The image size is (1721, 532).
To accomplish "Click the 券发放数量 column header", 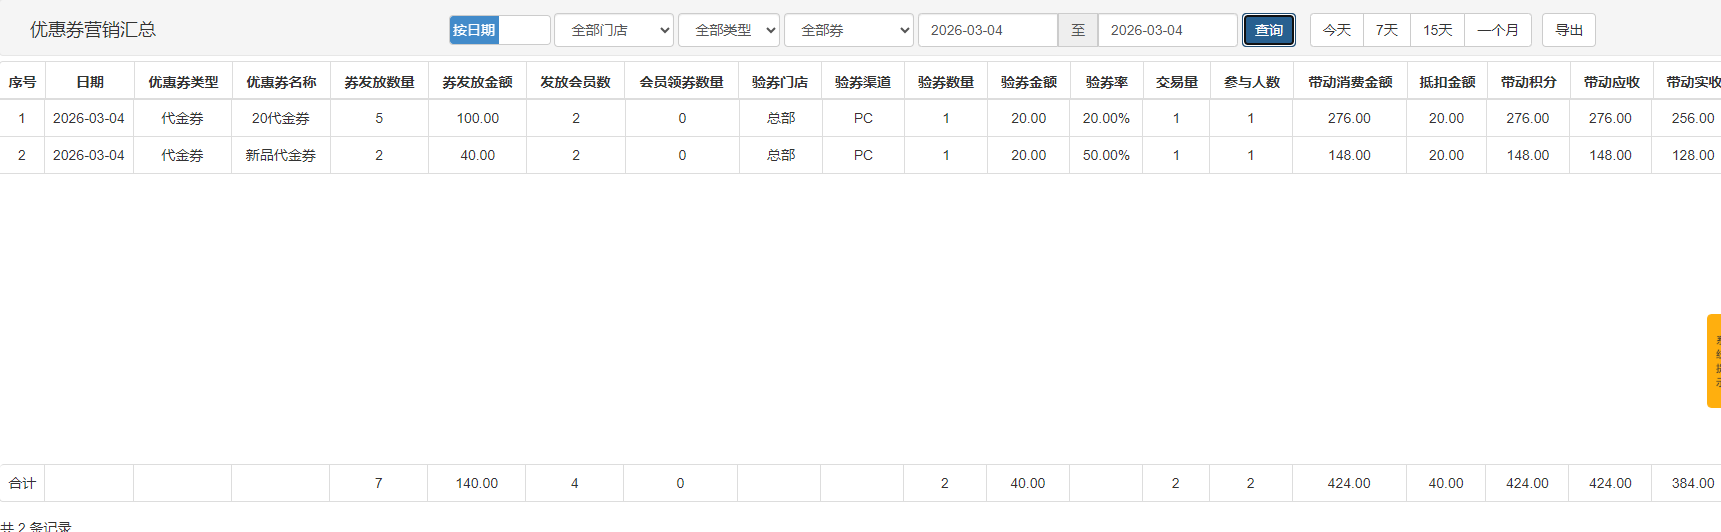I will (x=379, y=82).
